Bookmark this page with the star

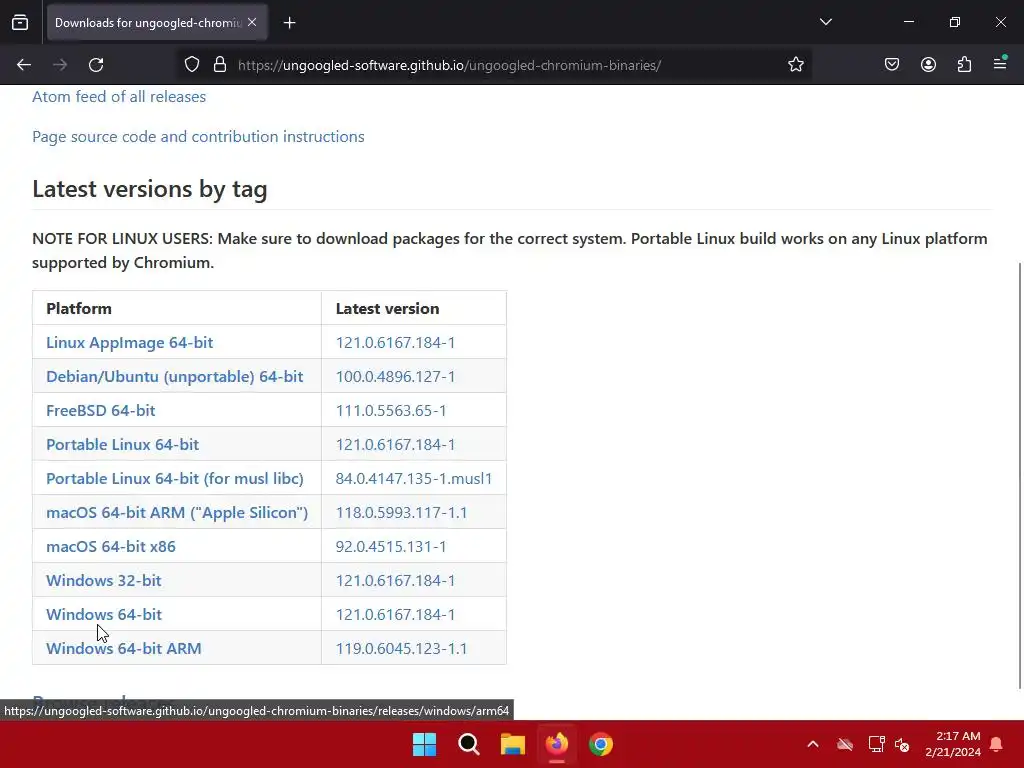click(x=795, y=65)
